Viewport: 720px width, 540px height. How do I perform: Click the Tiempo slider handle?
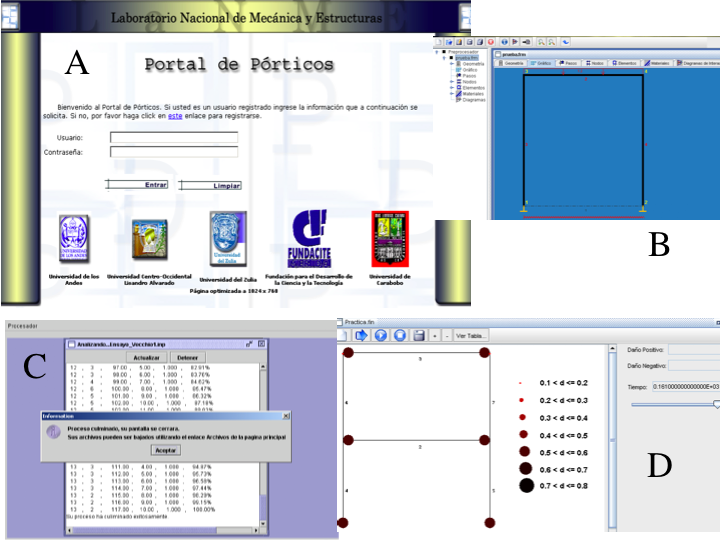715,404
